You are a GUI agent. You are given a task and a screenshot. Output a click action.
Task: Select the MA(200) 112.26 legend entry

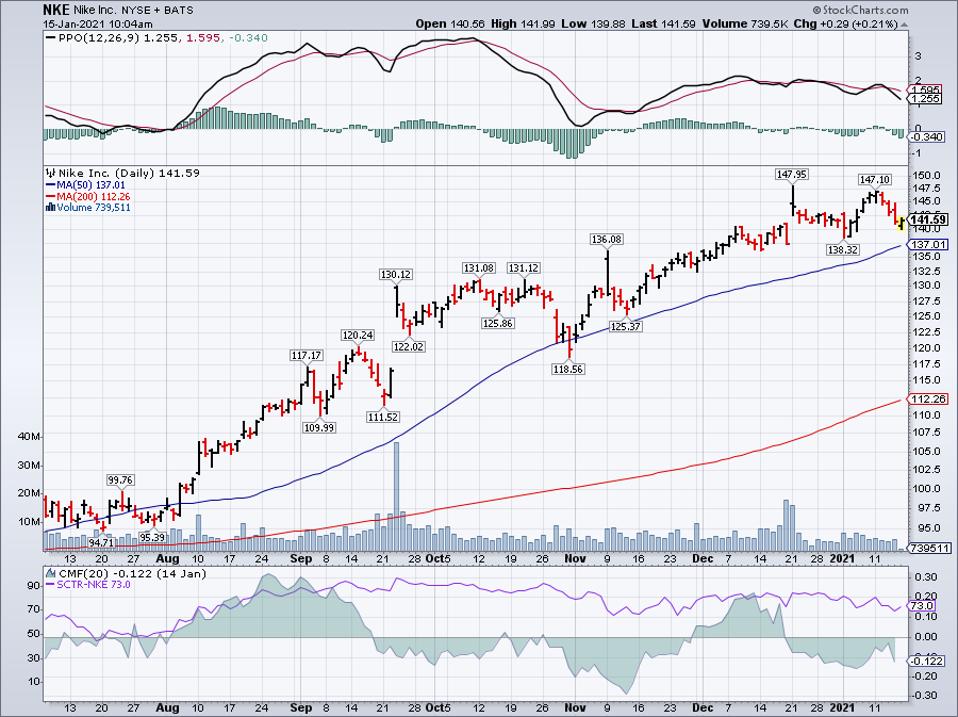coord(93,197)
